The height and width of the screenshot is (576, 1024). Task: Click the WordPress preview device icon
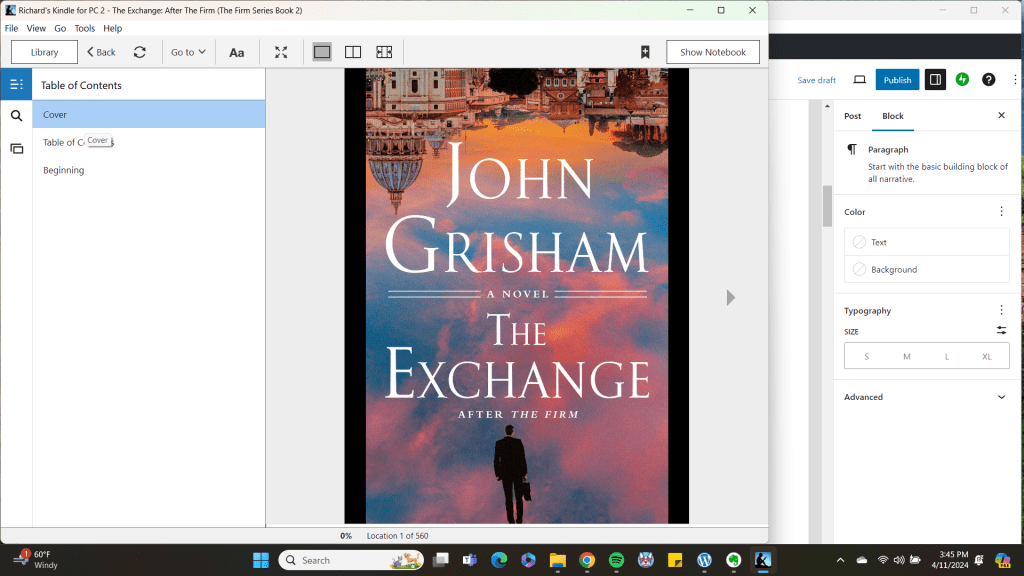click(859, 80)
